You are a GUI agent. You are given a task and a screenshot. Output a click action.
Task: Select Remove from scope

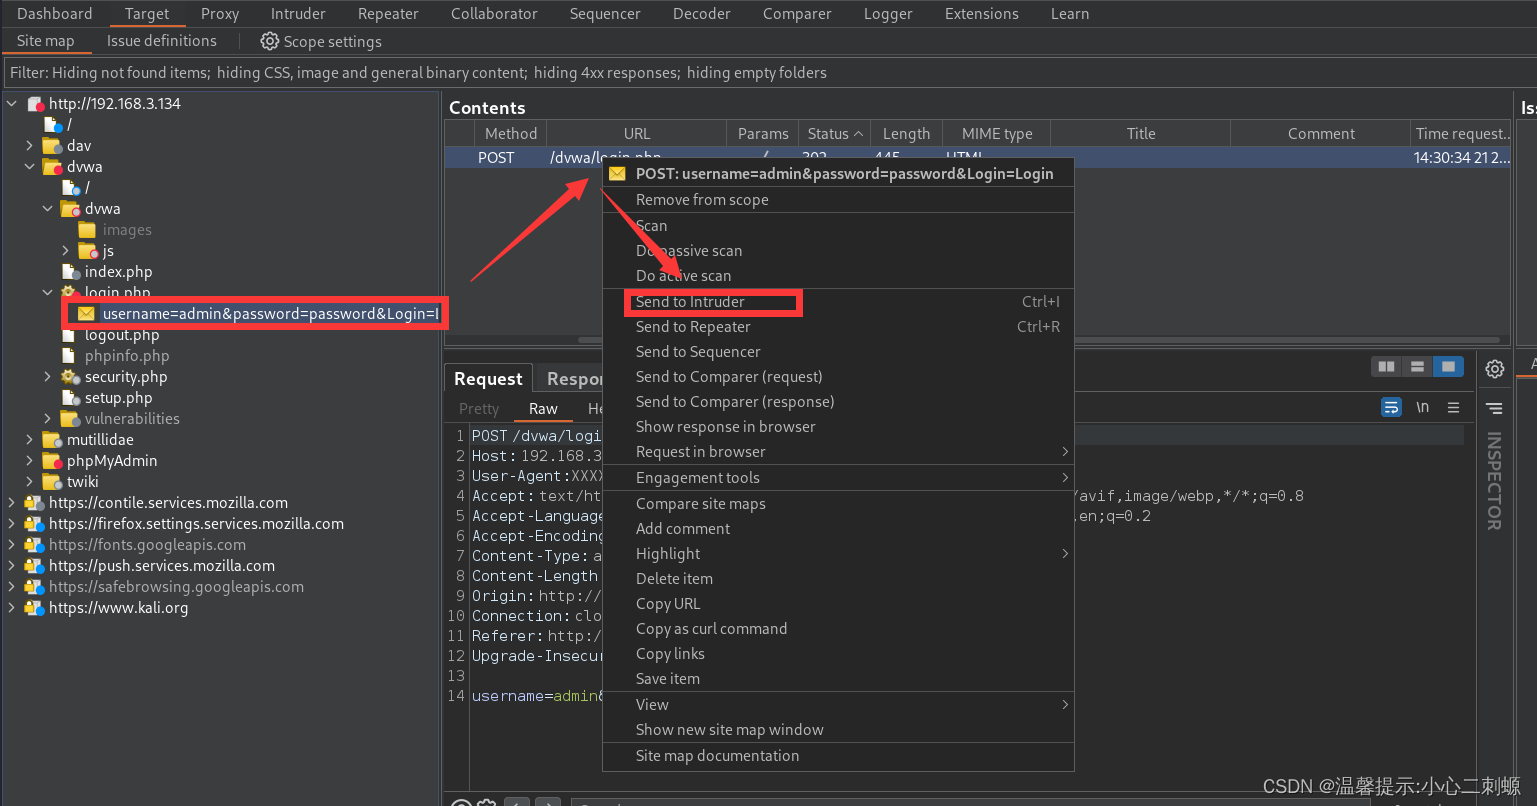[x=838, y=200]
